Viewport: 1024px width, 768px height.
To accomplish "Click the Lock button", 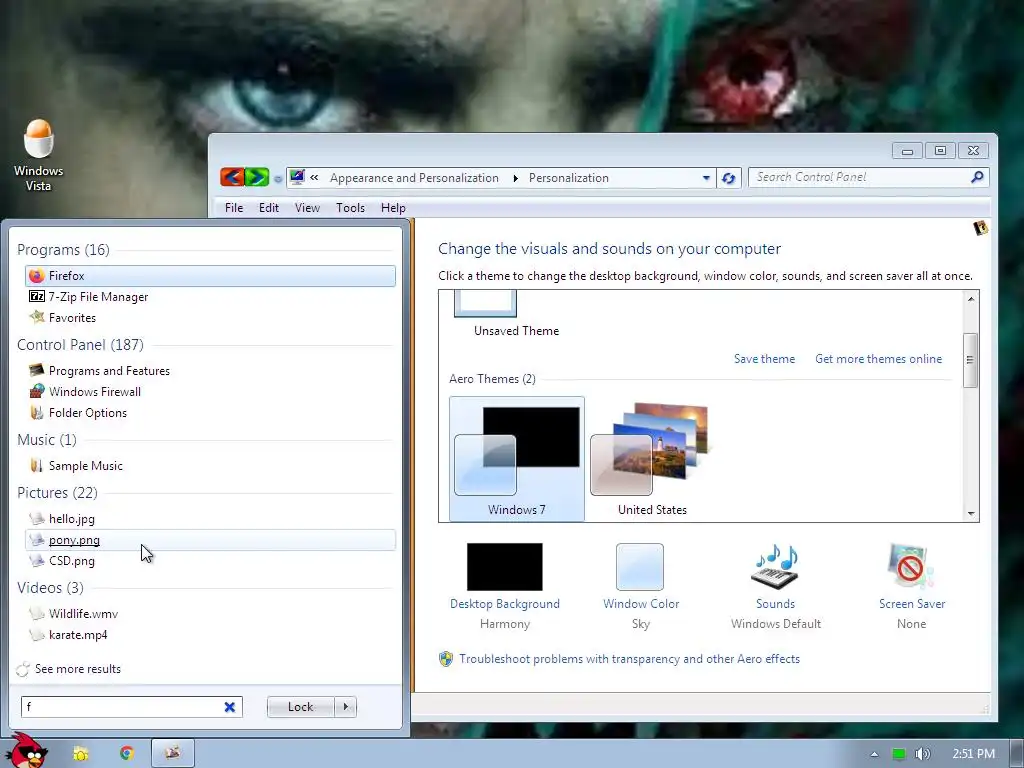I will [x=300, y=707].
